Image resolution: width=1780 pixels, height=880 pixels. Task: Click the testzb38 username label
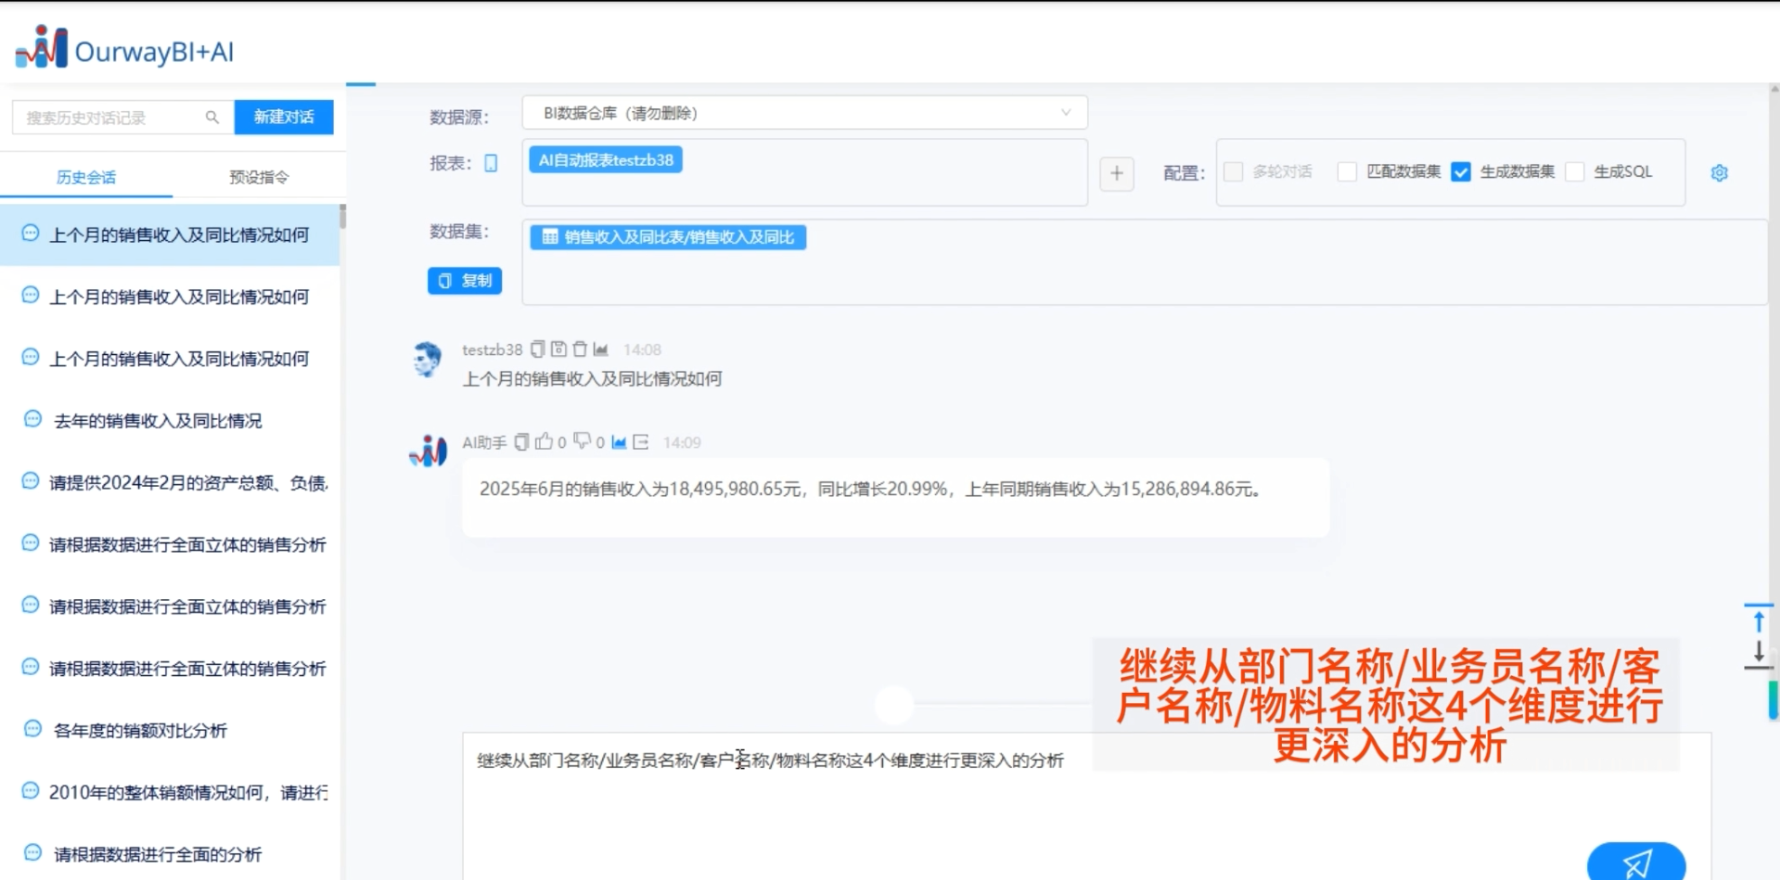[492, 350]
